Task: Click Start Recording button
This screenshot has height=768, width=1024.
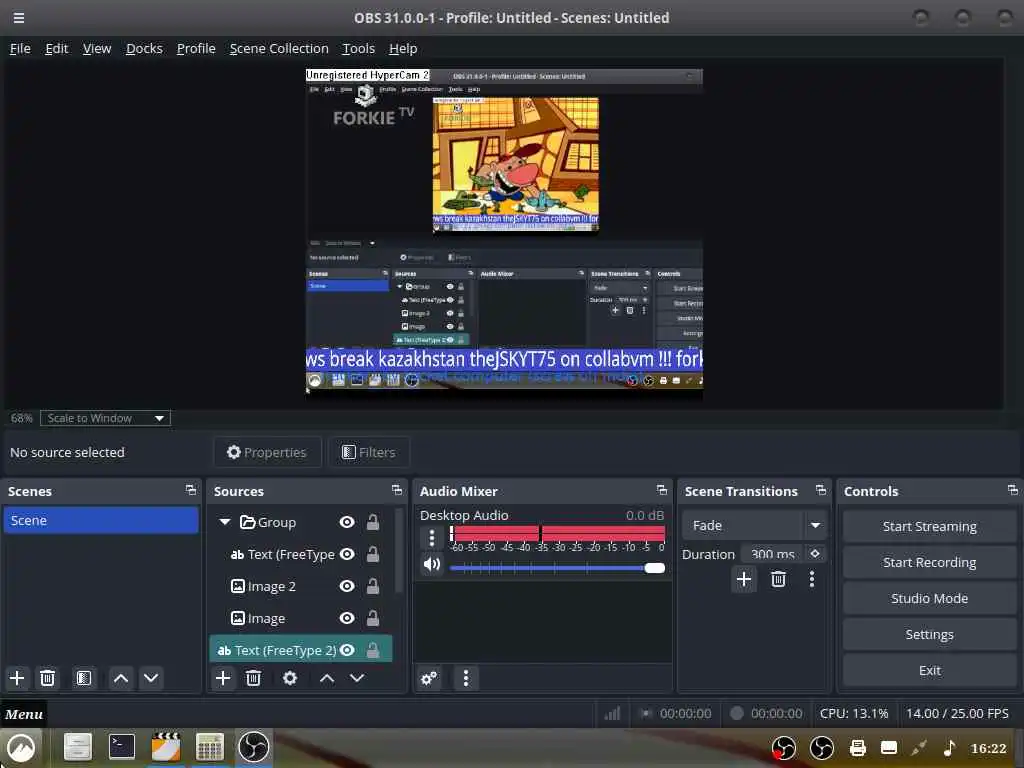Action: [x=929, y=562]
